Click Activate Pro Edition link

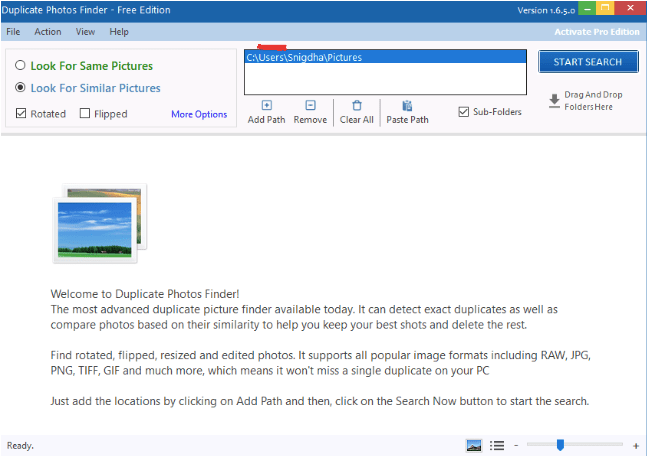597,32
